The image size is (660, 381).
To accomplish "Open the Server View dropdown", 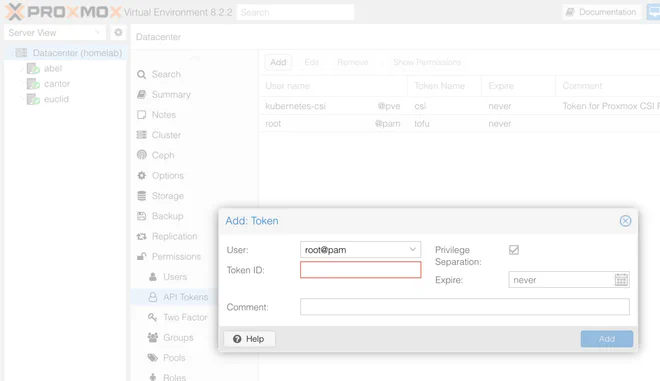I will (55, 32).
